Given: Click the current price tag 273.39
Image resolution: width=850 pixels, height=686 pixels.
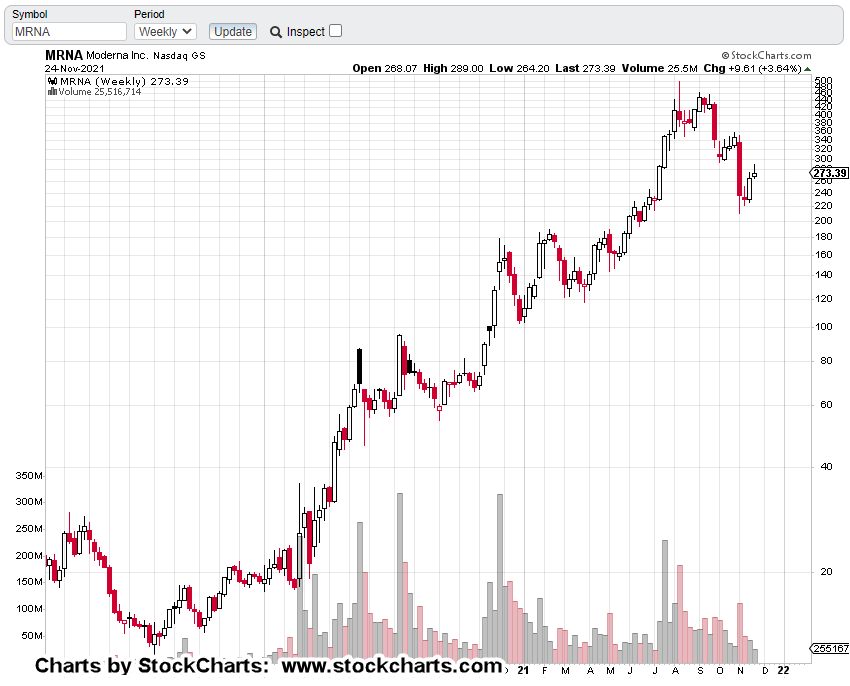Looking at the screenshot, I should (830, 173).
